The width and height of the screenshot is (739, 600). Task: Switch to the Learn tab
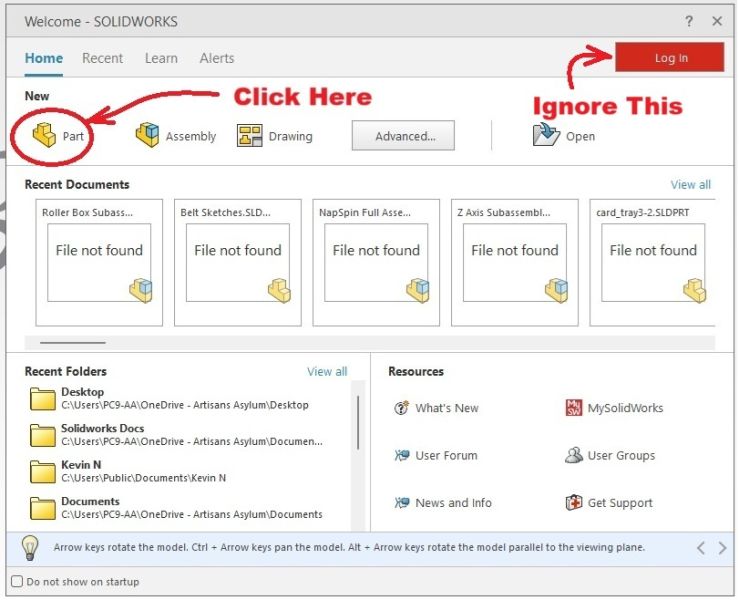click(x=161, y=58)
